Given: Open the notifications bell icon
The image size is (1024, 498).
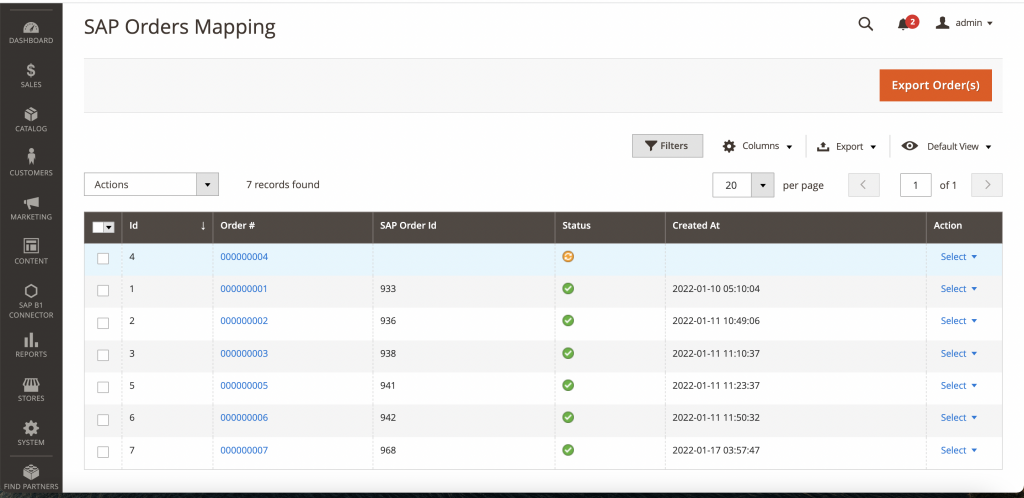Looking at the screenshot, I should coord(904,24).
